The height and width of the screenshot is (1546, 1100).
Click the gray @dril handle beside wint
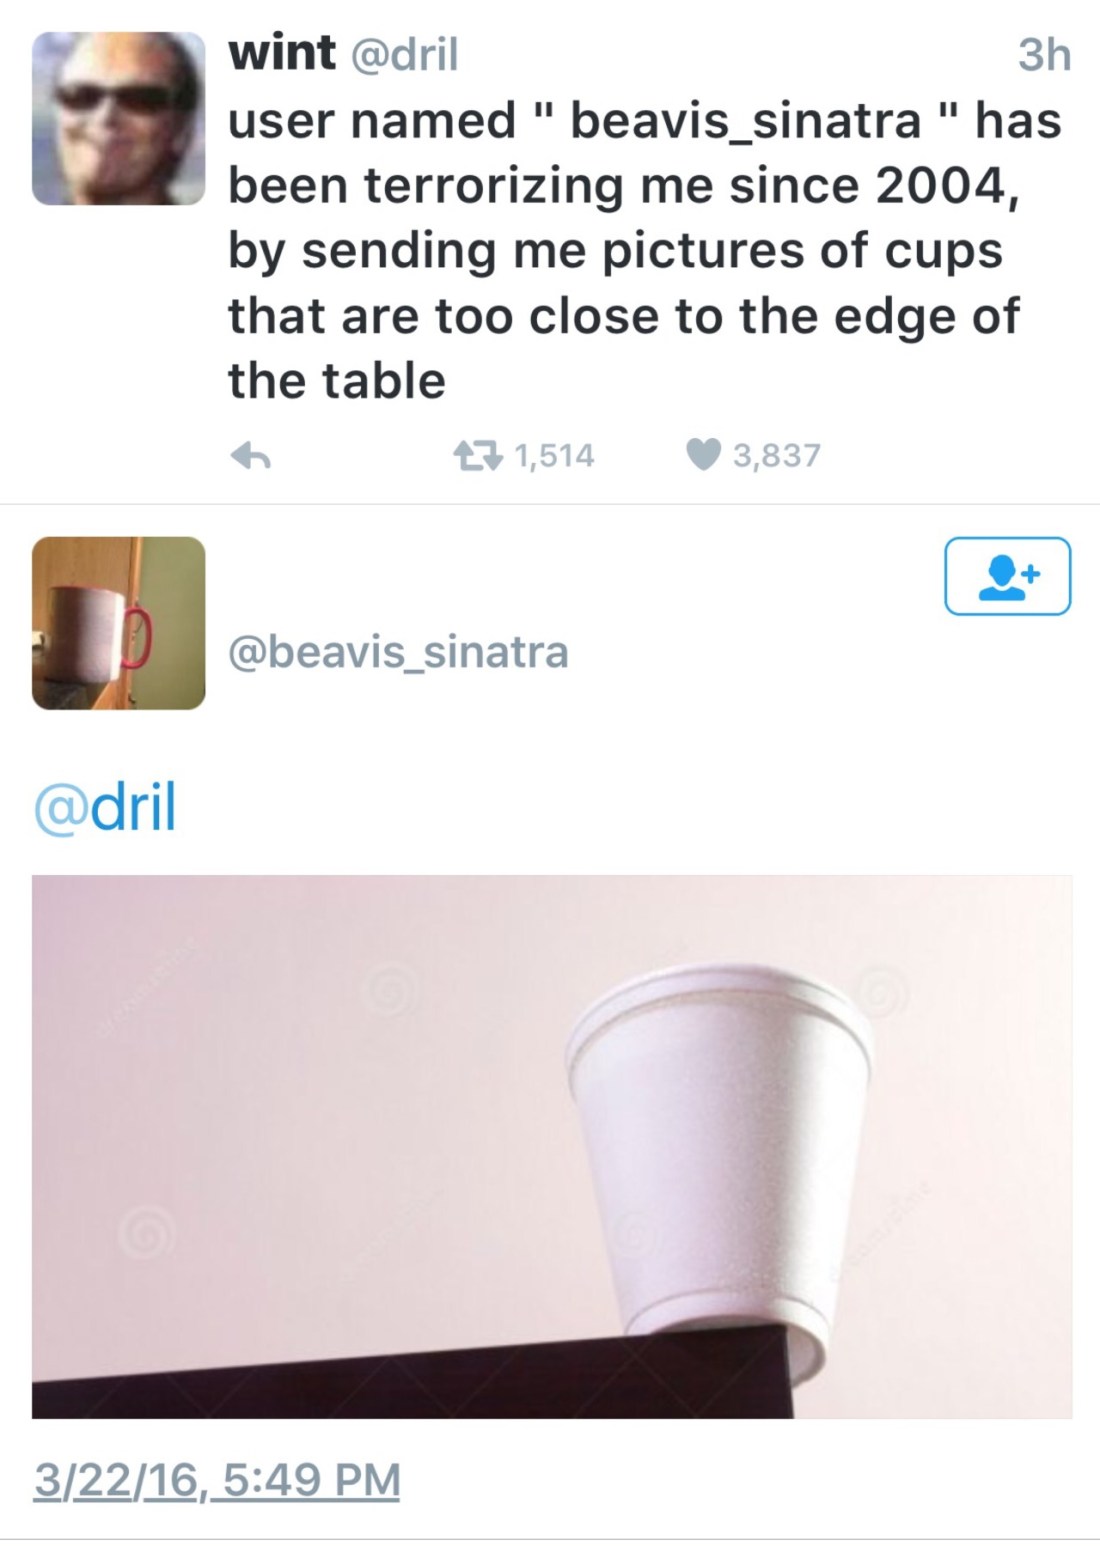coord(402,54)
